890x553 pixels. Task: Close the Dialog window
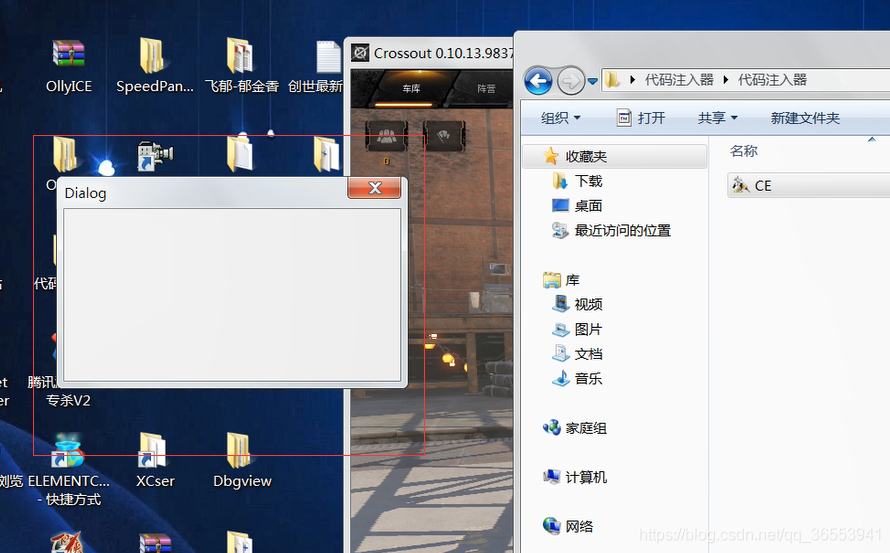(374, 188)
